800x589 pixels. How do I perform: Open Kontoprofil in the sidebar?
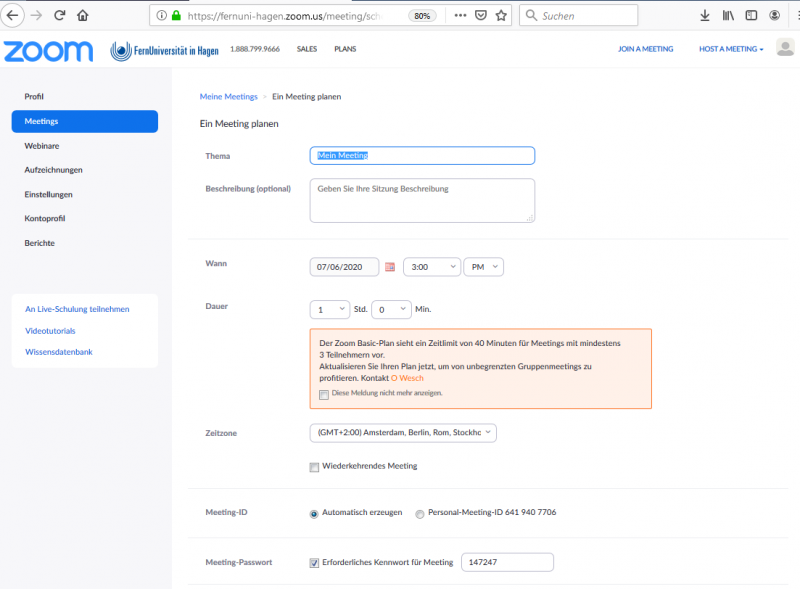point(45,218)
